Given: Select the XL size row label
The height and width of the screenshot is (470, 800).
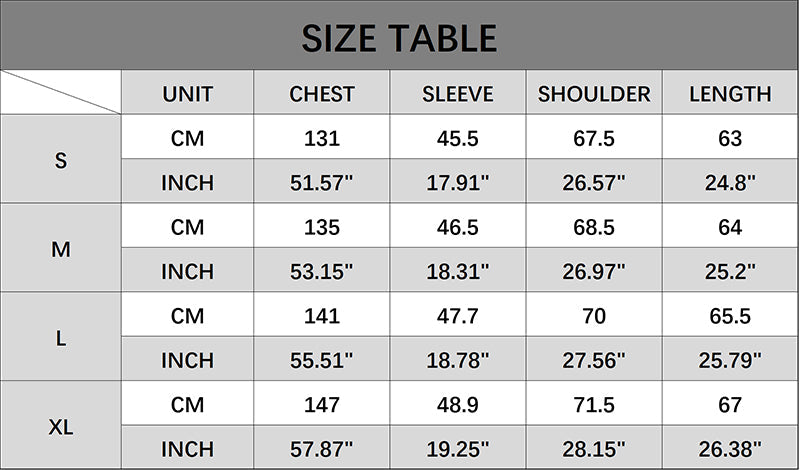Looking at the screenshot, I should click(x=61, y=427).
